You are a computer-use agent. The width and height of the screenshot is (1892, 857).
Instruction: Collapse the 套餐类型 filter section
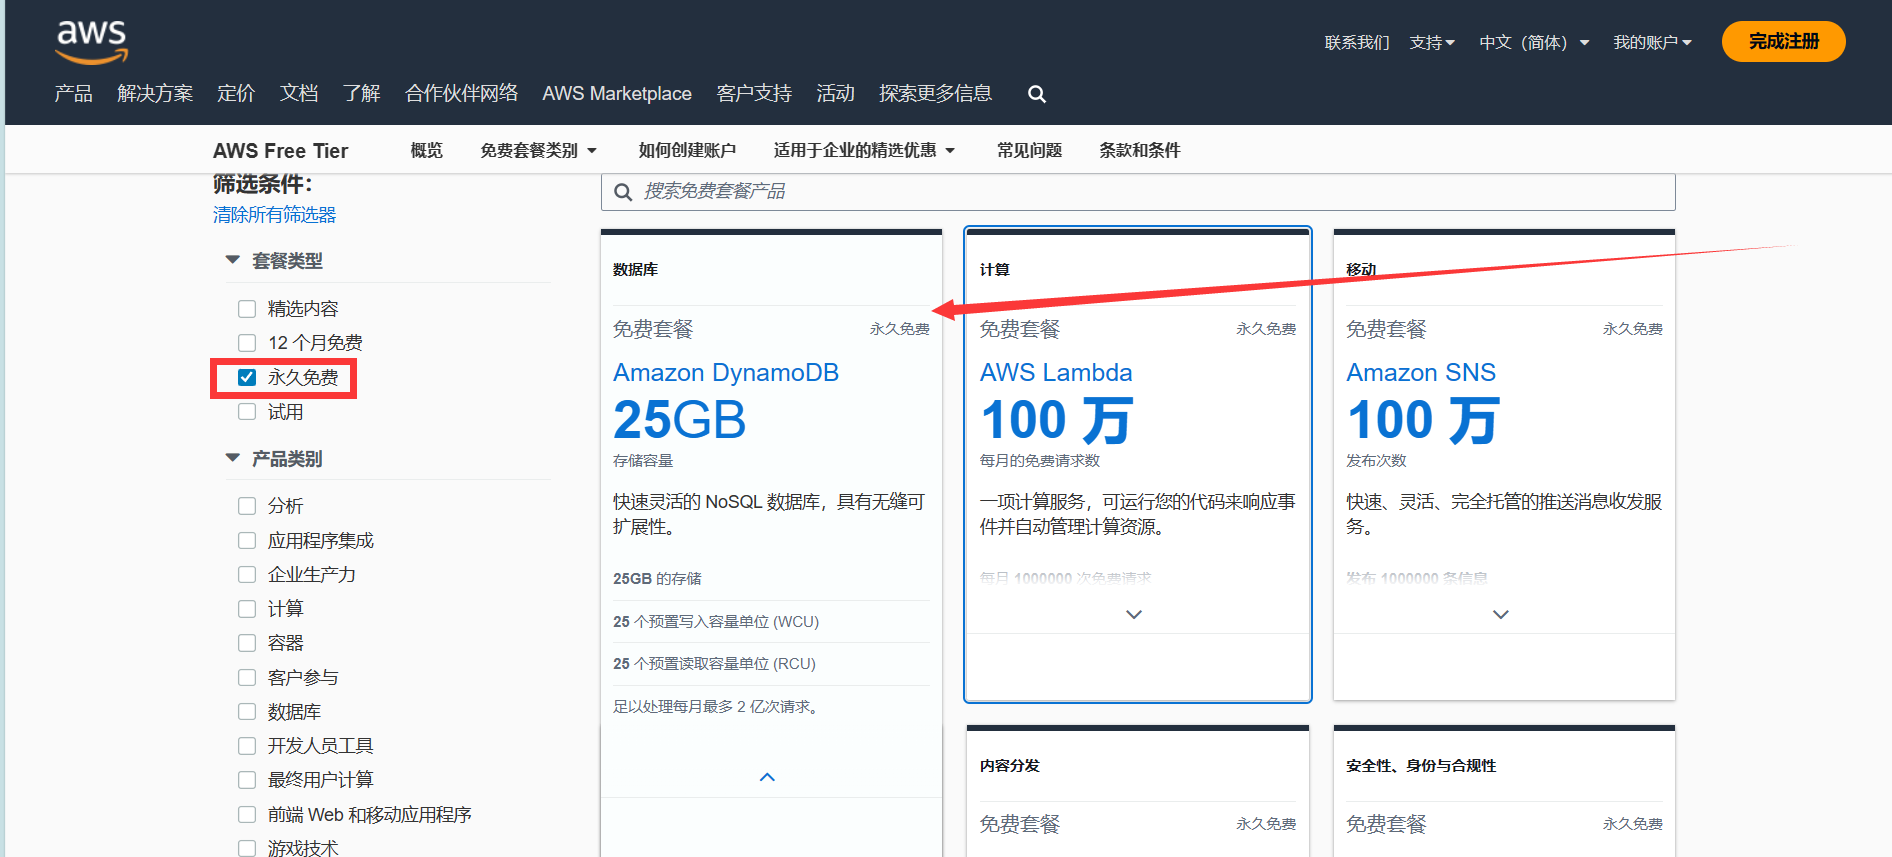coord(233,260)
